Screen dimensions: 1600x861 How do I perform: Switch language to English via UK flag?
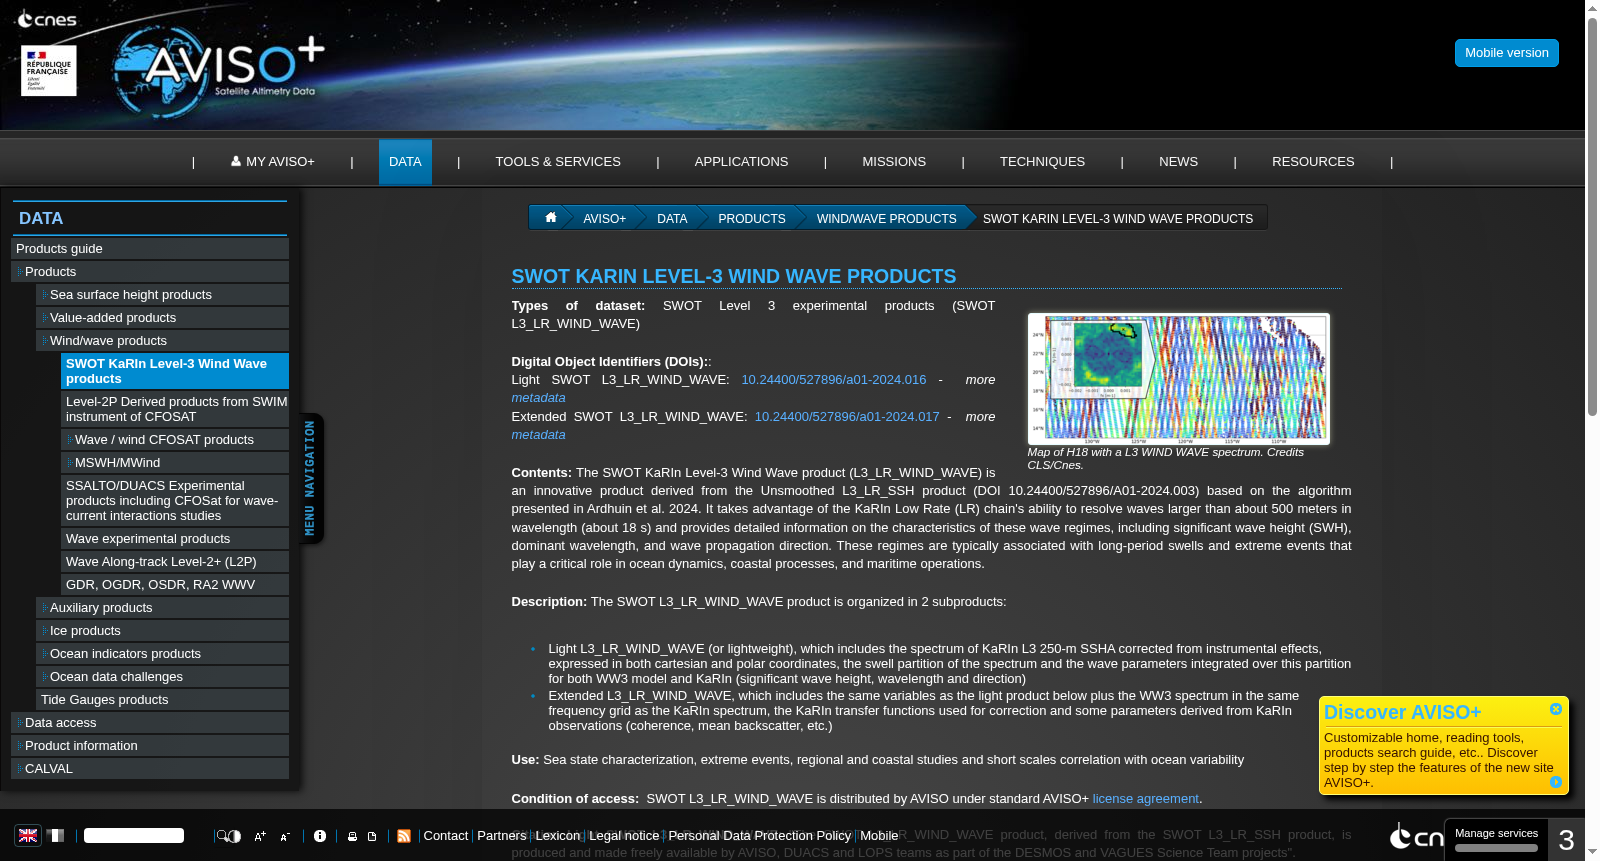pyautogui.click(x=28, y=836)
